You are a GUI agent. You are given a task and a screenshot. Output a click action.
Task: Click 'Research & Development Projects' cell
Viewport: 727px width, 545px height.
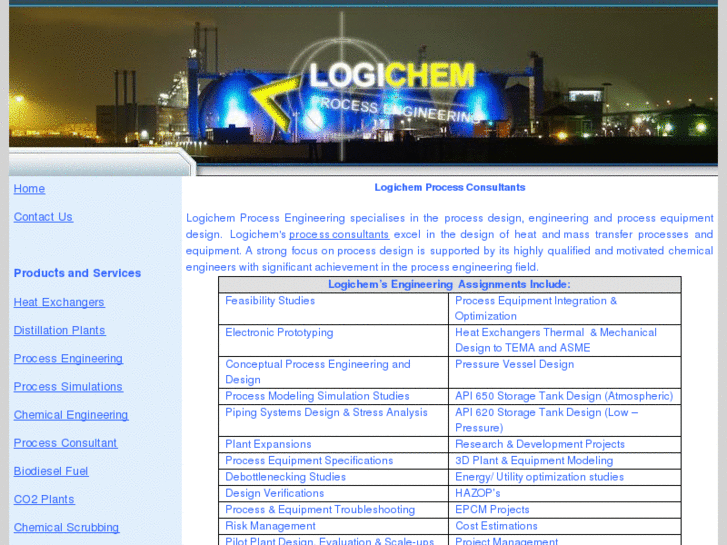(x=565, y=444)
